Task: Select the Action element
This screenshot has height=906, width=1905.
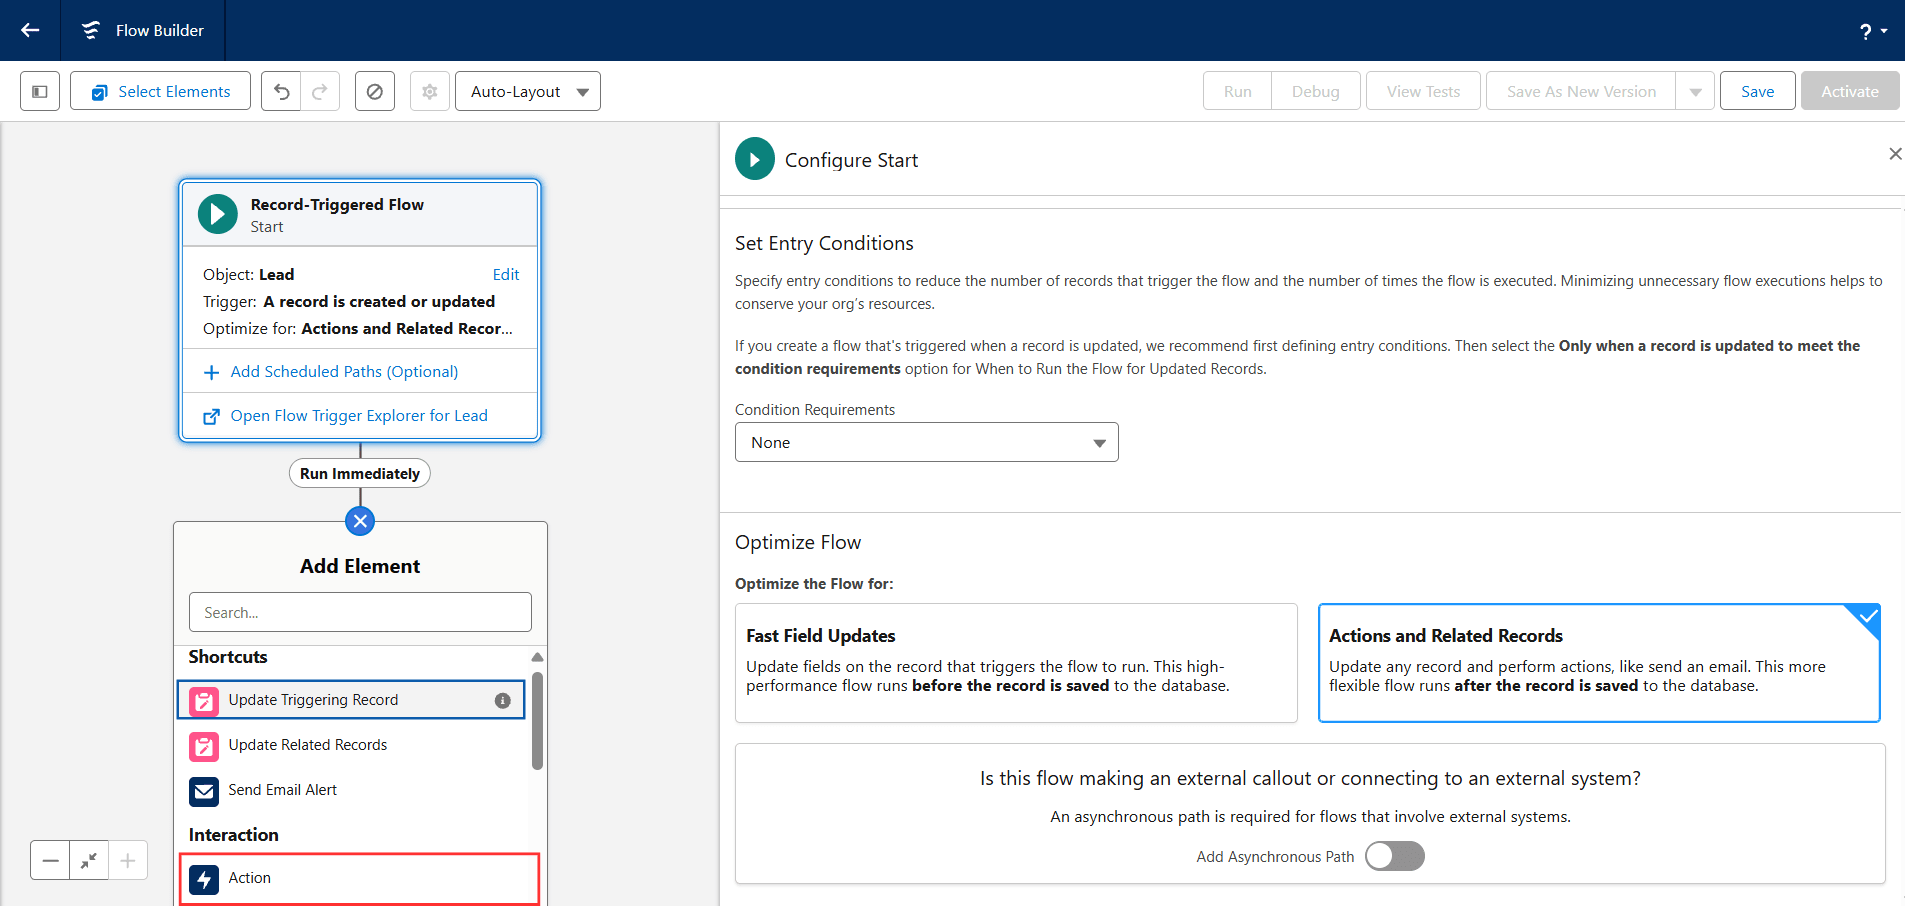Action: (360, 878)
